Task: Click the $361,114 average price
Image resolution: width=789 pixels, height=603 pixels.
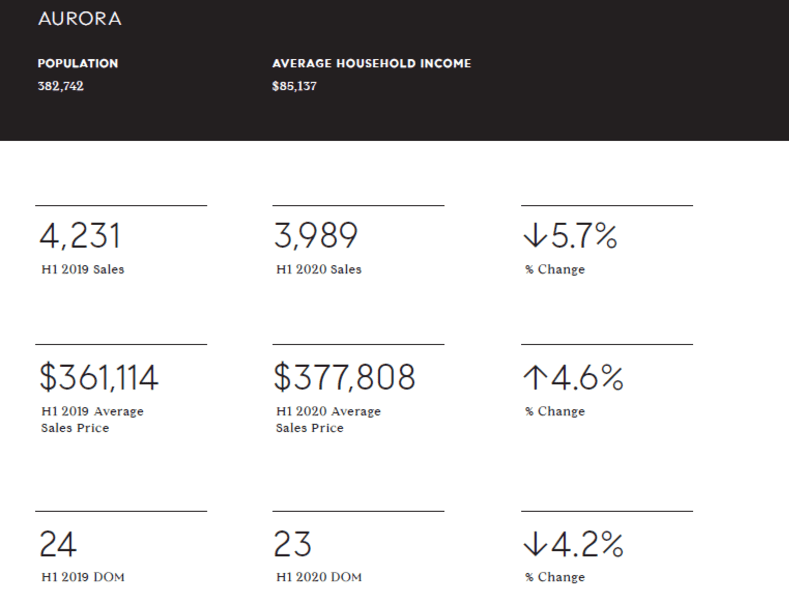Action: point(99,377)
